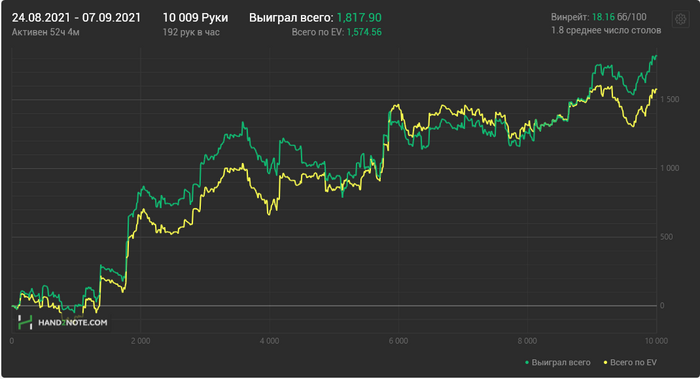The image size is (700, 379).
Task: Click the 'Выиграл всего:' header label
Action: (291, 18)
